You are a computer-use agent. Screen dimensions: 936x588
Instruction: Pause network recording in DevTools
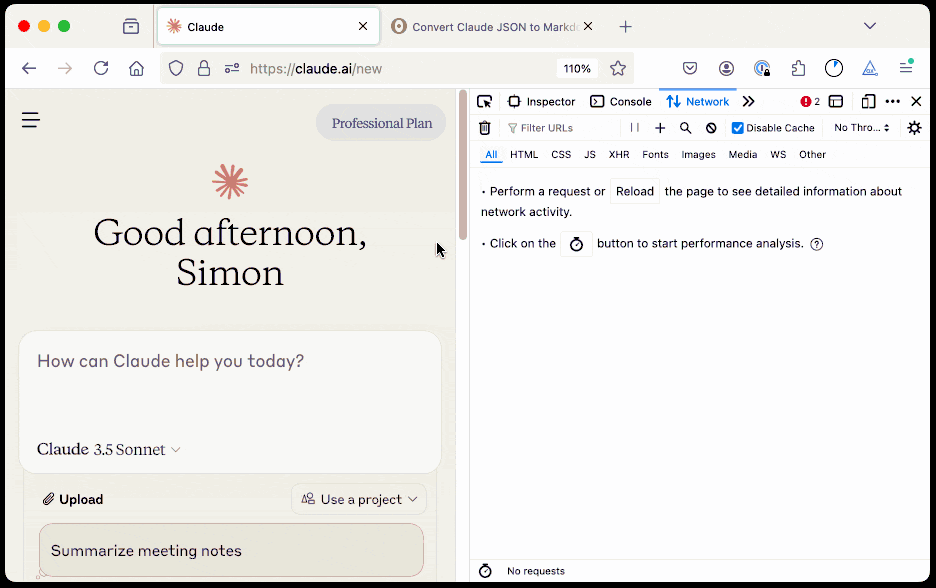tap(635, 128)
